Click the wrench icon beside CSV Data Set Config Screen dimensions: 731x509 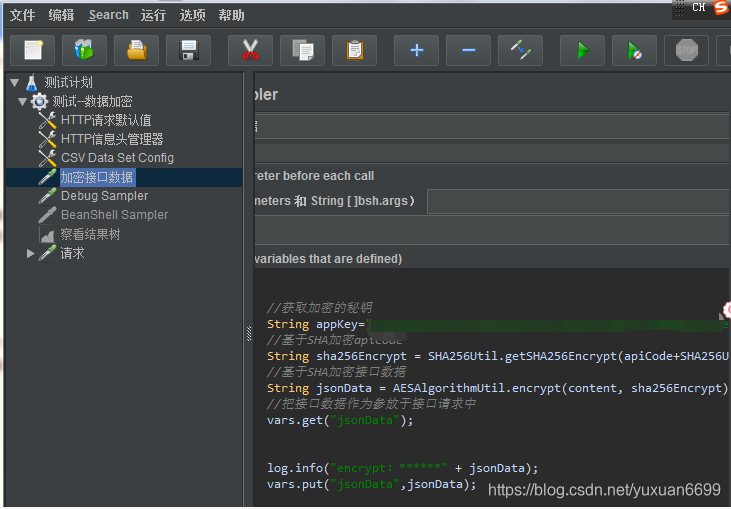[47, 158]
